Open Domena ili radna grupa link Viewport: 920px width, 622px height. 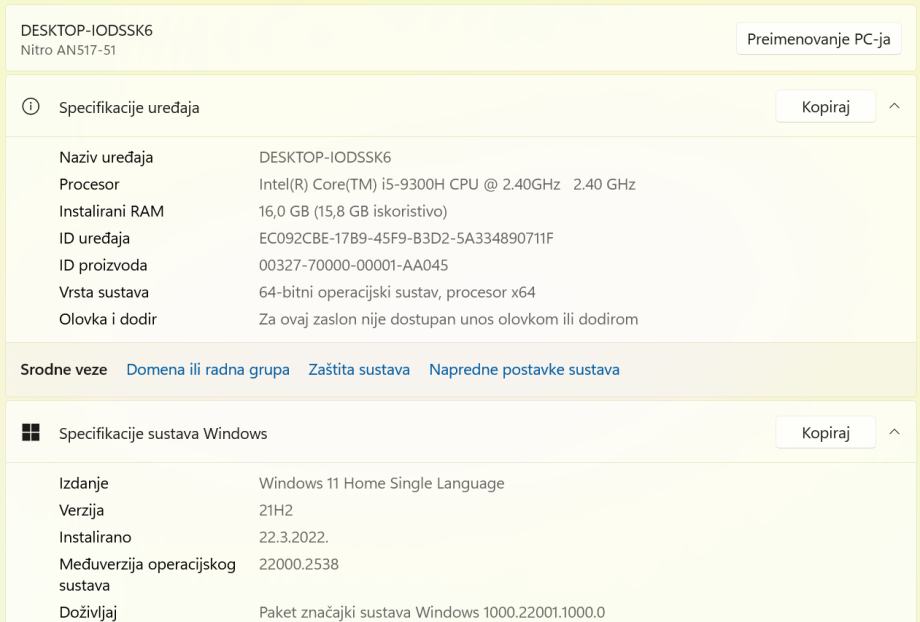coord(208,369)
